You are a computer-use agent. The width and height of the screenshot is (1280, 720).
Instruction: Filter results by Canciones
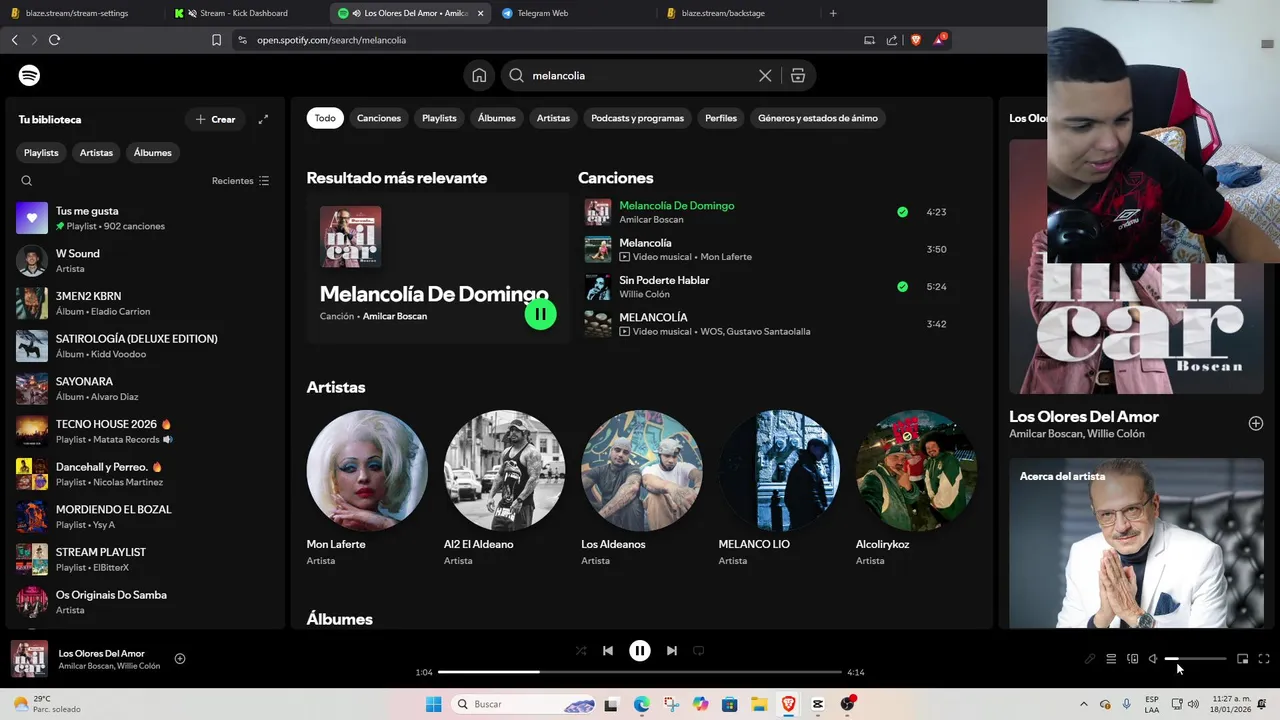coord(379,118)
